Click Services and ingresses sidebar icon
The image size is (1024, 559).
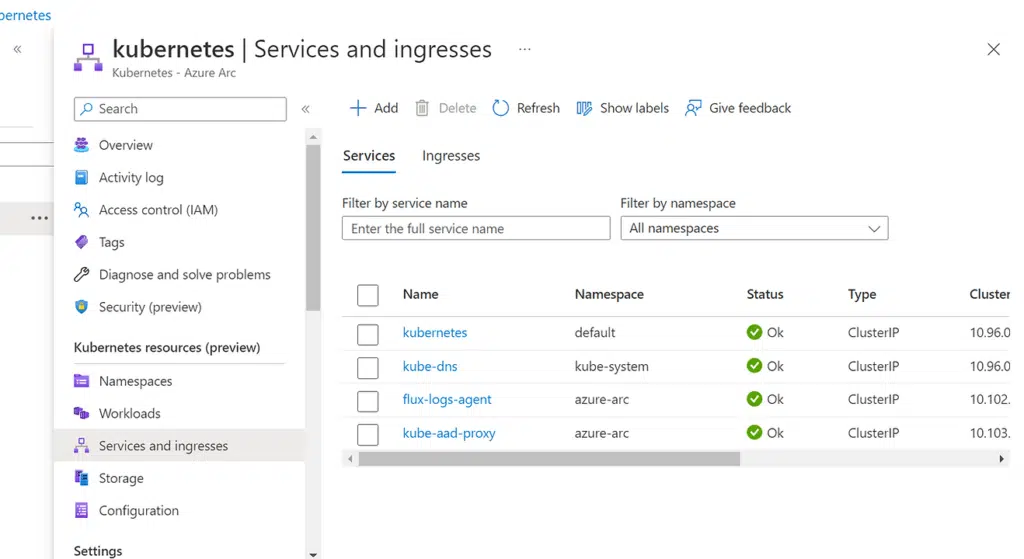(82, 446)
